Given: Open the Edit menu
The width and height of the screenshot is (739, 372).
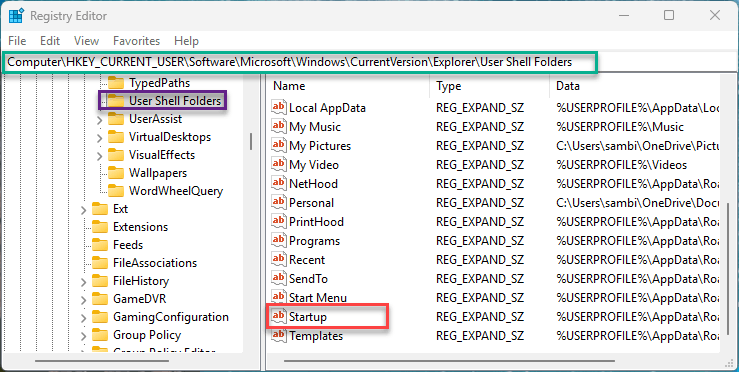Looking at the screenshot, I should tap(50, 41).
